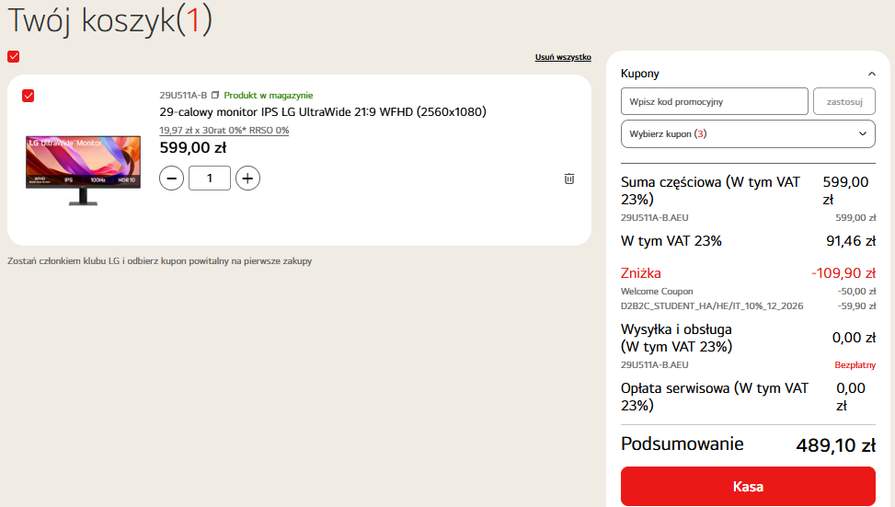Click the -50,00 zł coupon amount
The height and width of the screenshot is (507, 895).
(856, 291)
